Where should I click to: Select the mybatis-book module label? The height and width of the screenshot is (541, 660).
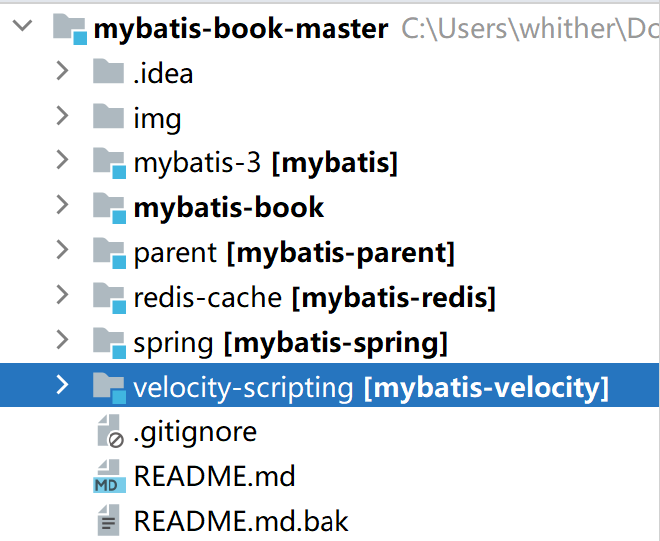(x=228, y=207)
